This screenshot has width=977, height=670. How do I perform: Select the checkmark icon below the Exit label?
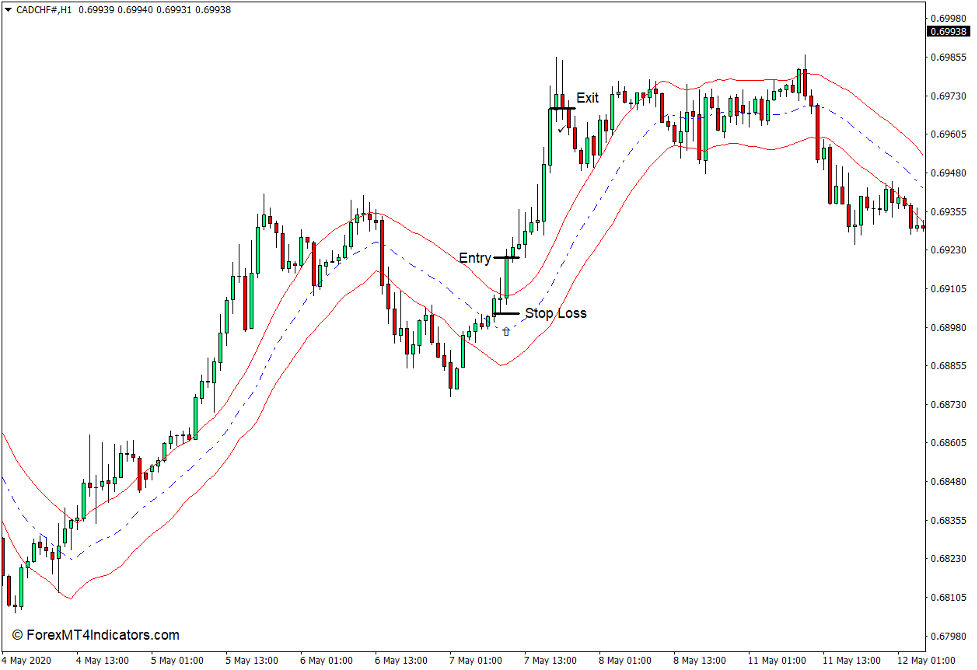point(561,129)
